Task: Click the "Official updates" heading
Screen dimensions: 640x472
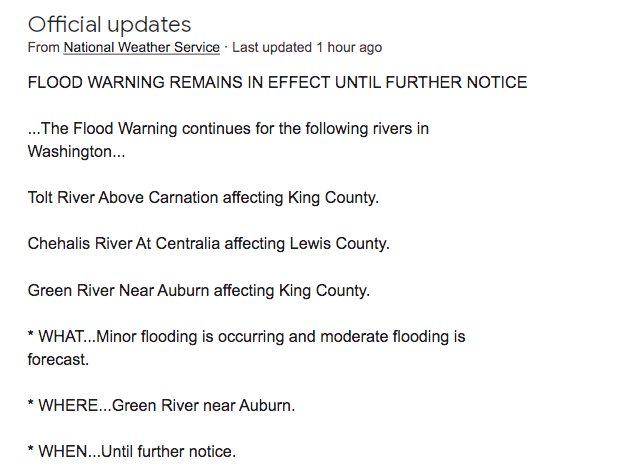Action: click(x=109, y=24)
